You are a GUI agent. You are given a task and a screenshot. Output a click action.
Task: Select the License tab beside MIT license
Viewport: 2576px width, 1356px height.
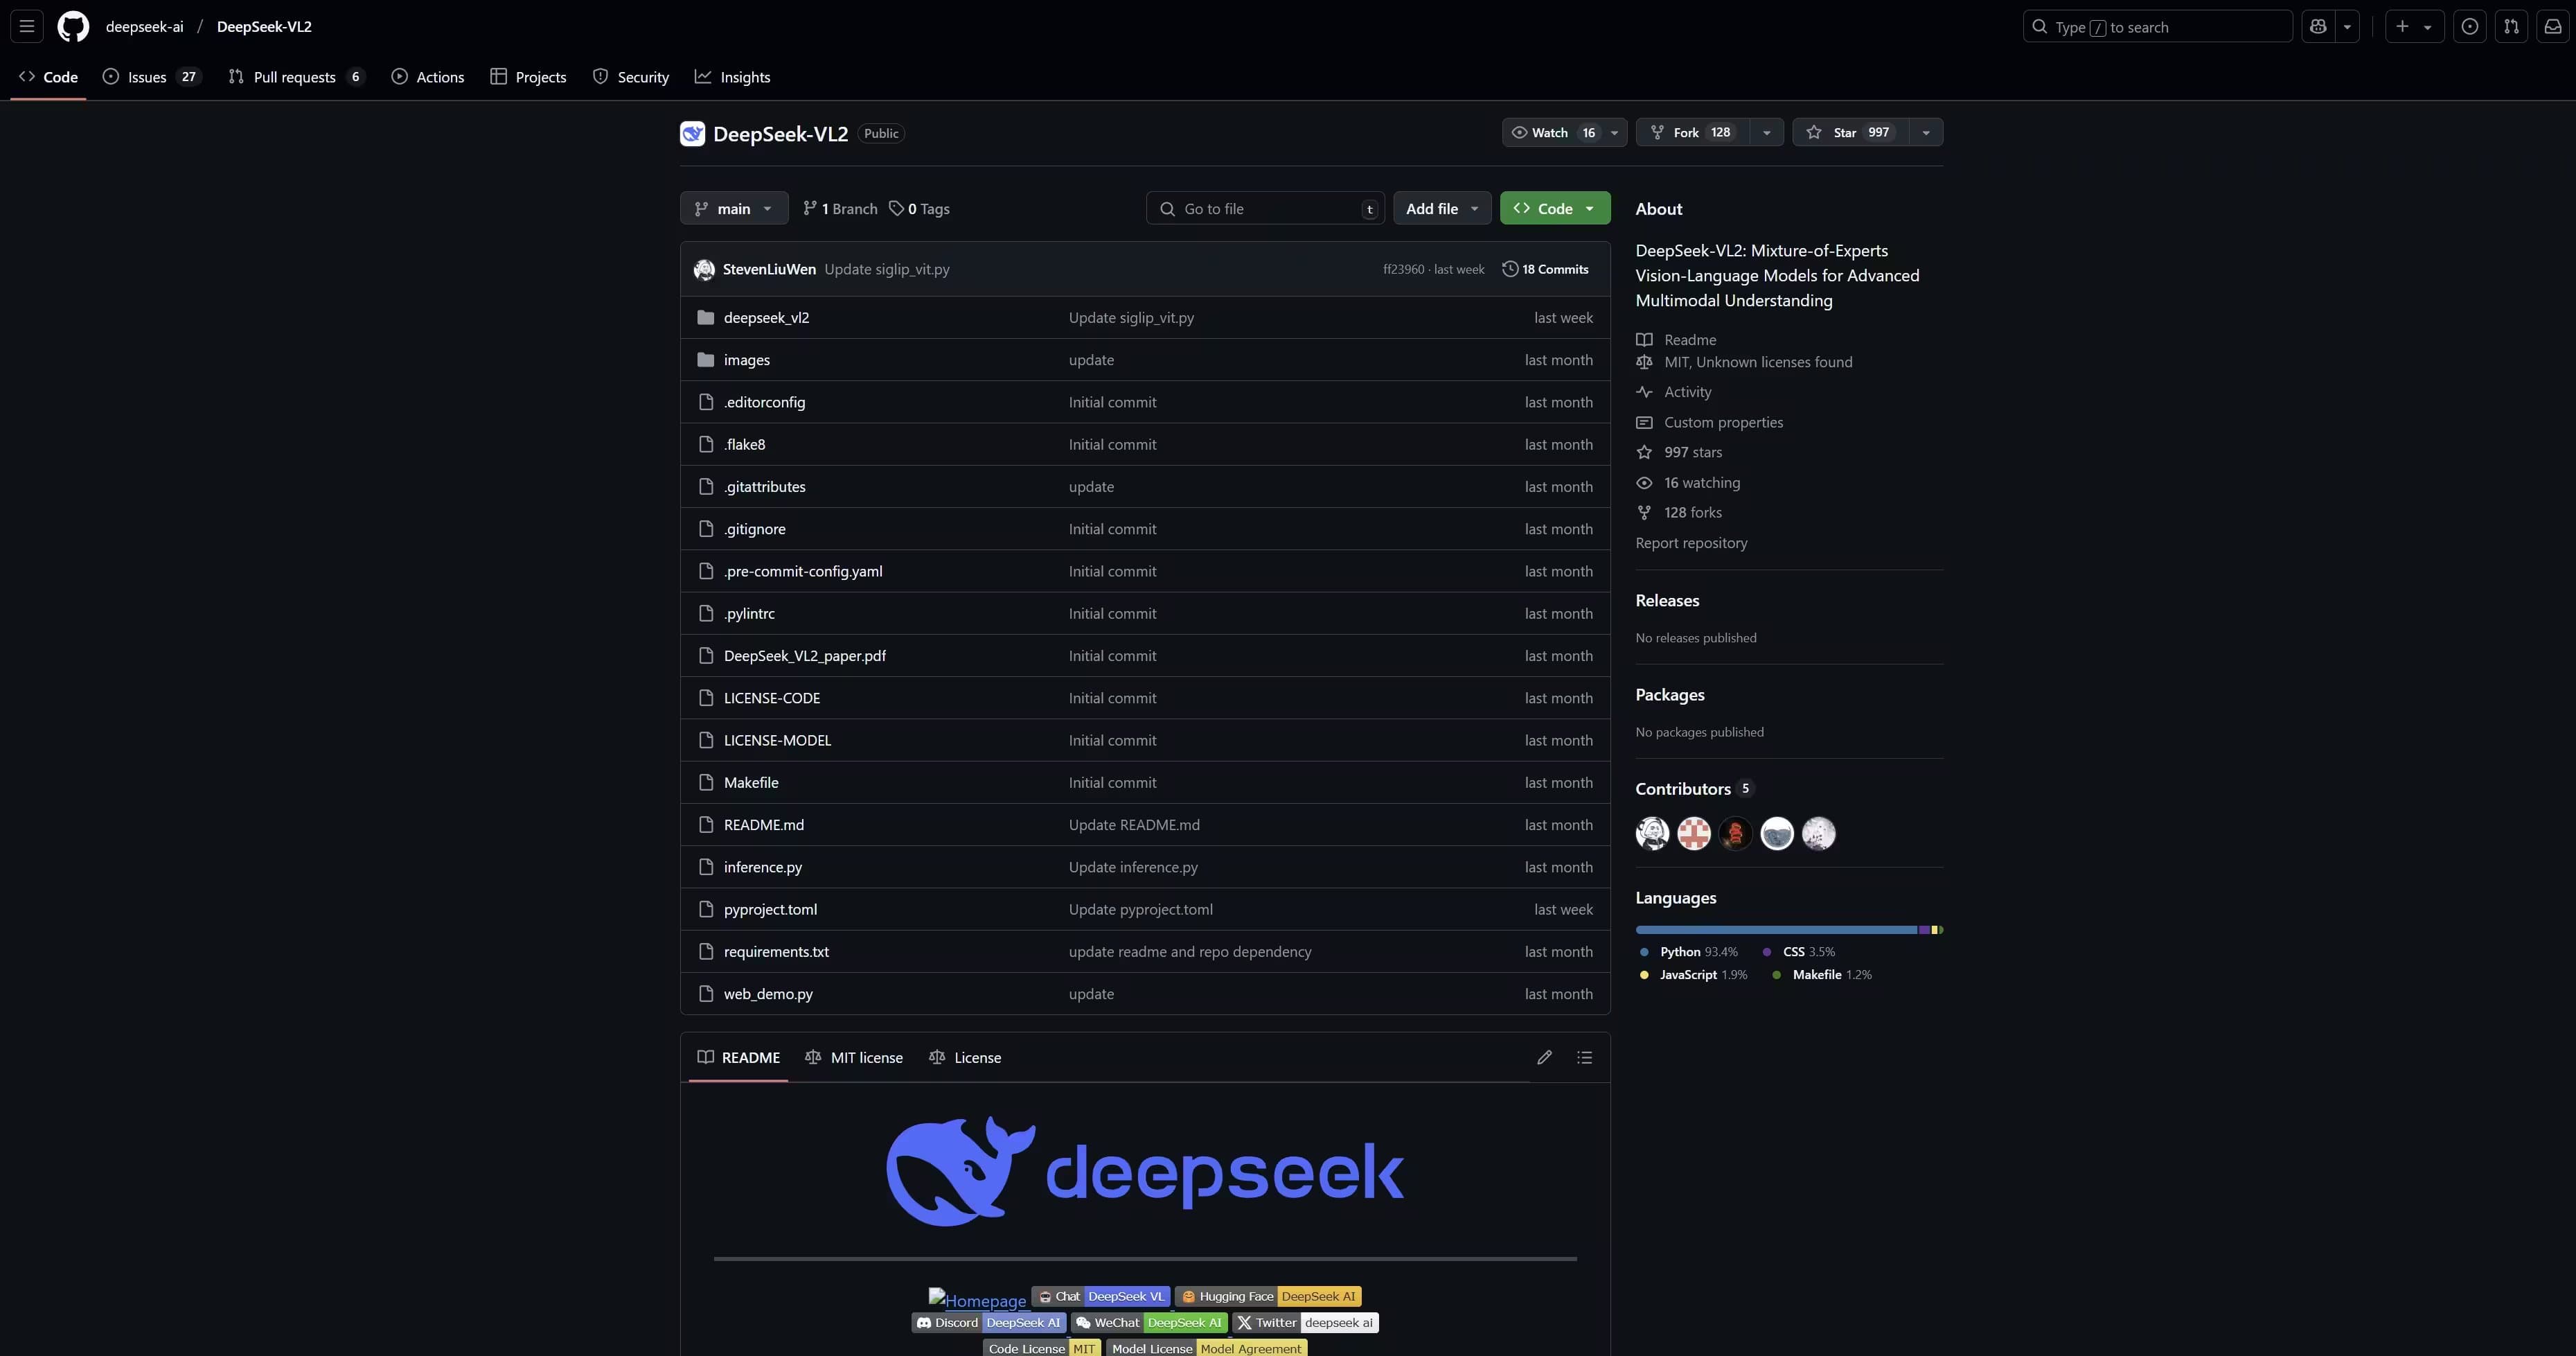point(965,1057)
